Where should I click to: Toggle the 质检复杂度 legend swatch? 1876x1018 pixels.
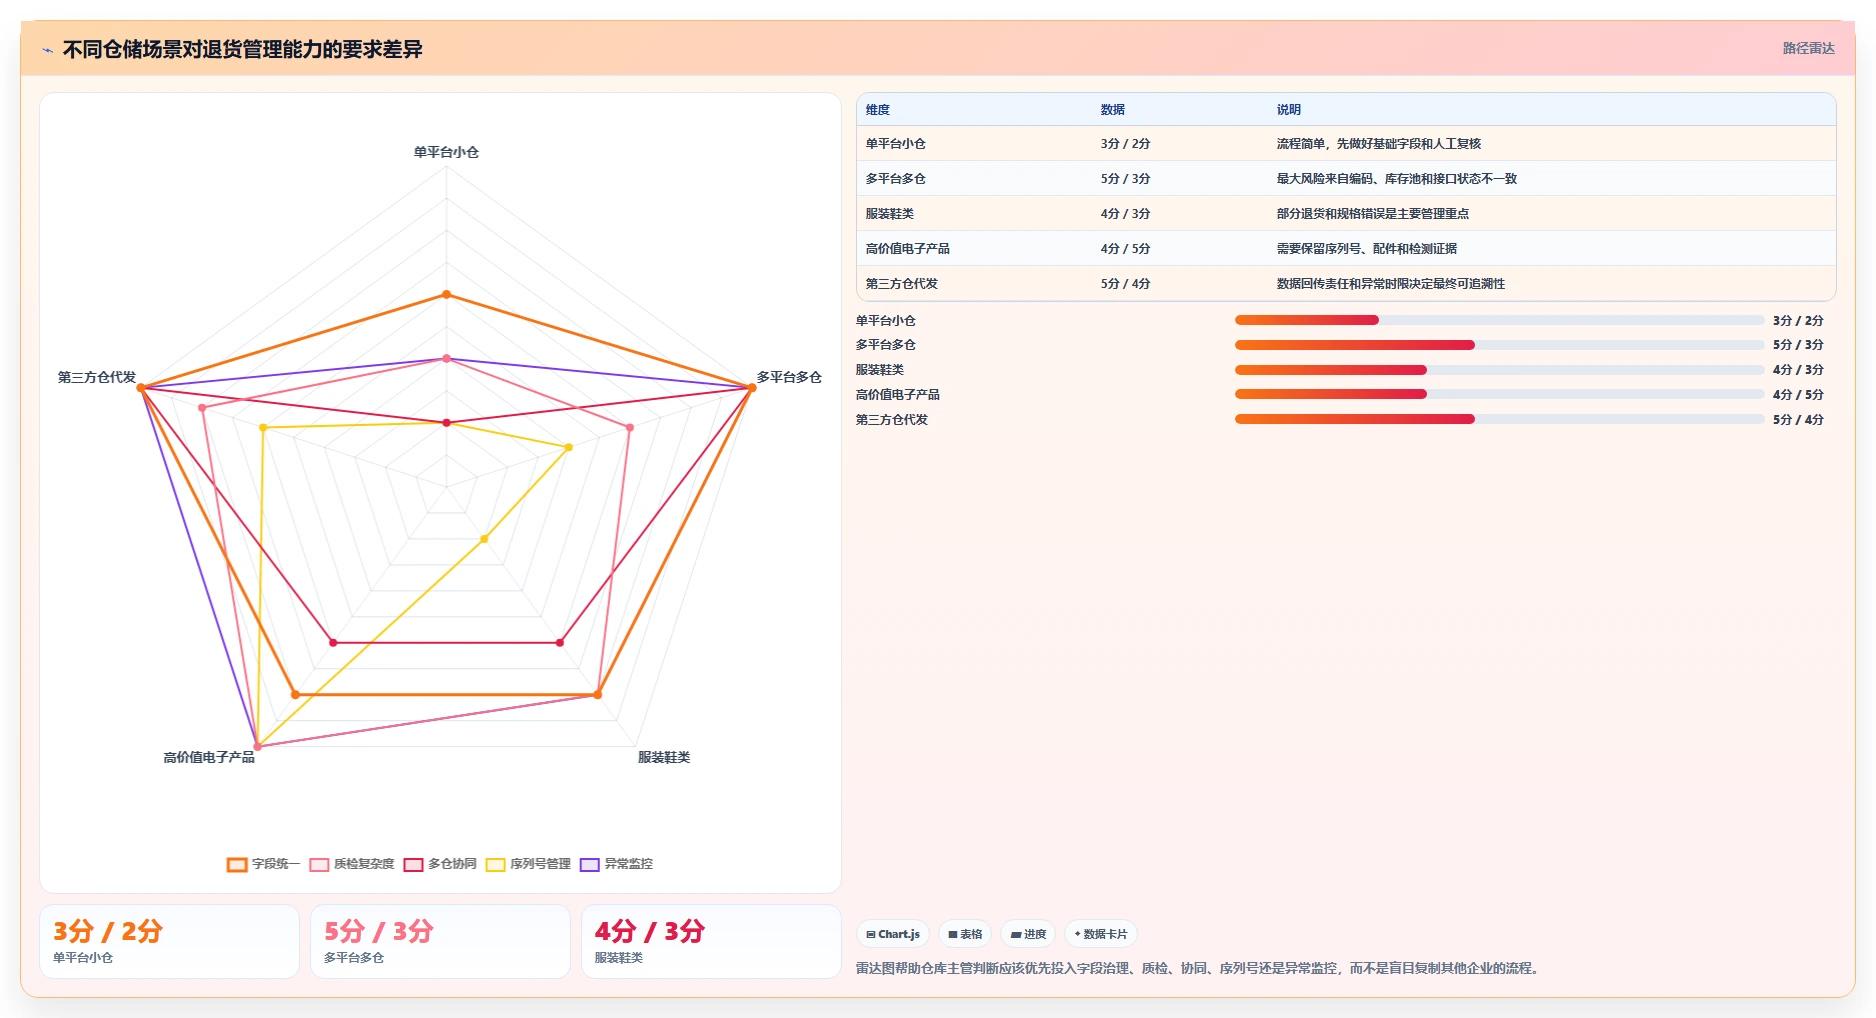(319, 865)
